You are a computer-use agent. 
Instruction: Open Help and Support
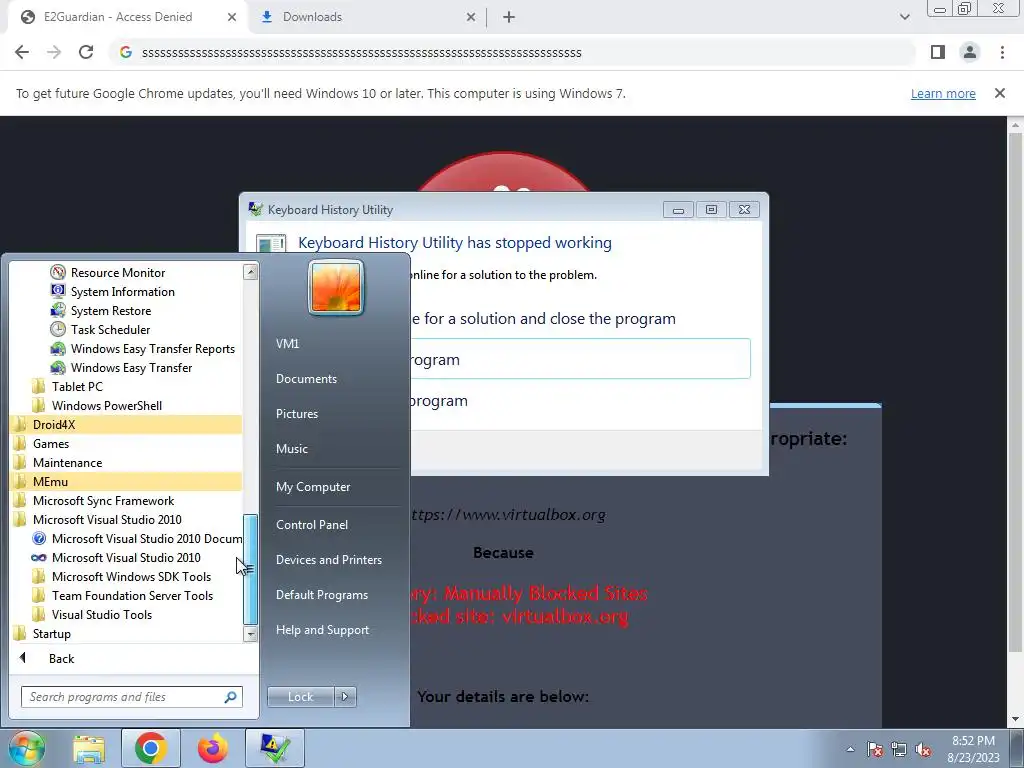[x=323, y=630]
